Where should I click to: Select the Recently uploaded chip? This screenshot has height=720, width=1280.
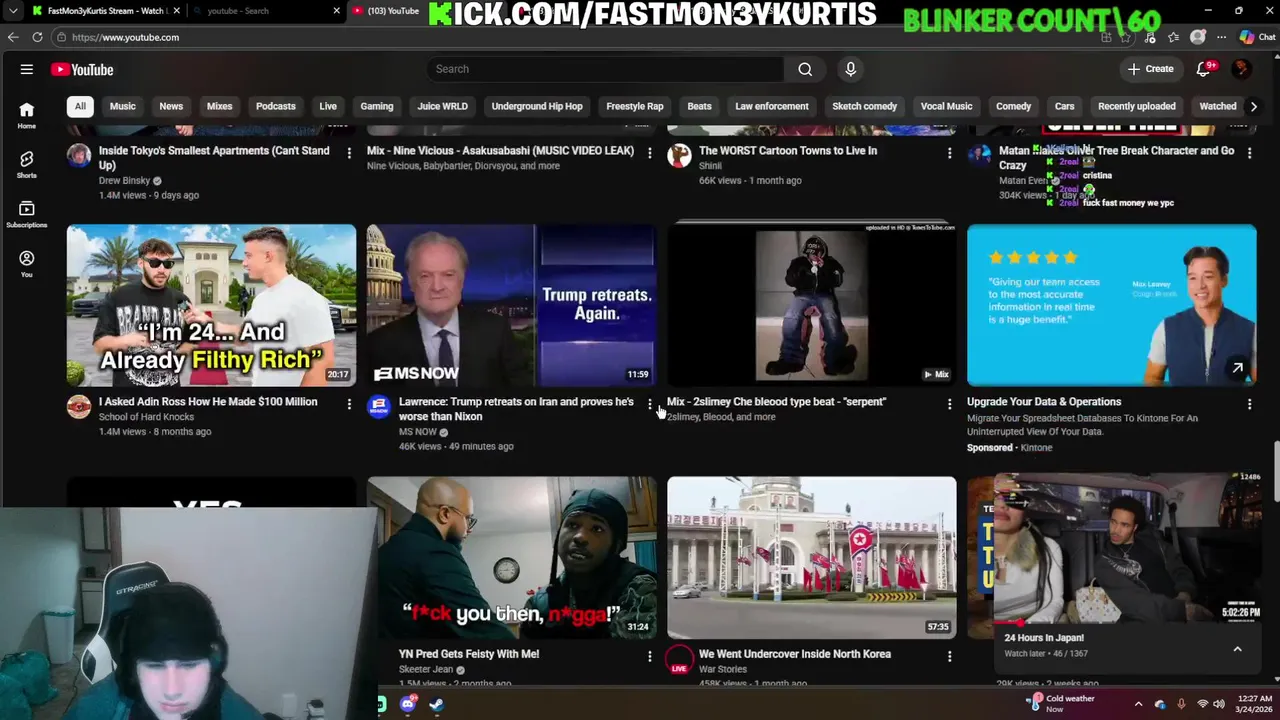[x=1137, y=106]
